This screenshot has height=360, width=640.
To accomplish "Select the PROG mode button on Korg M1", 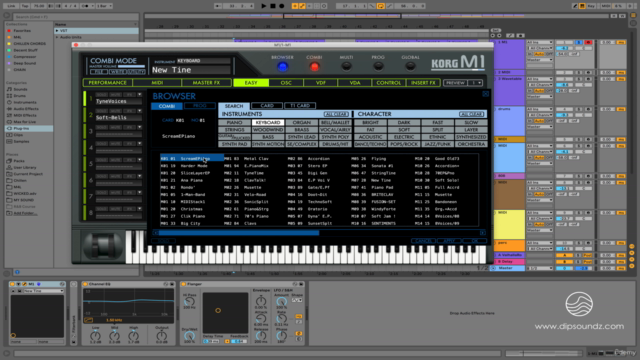I will pos(378,67).
